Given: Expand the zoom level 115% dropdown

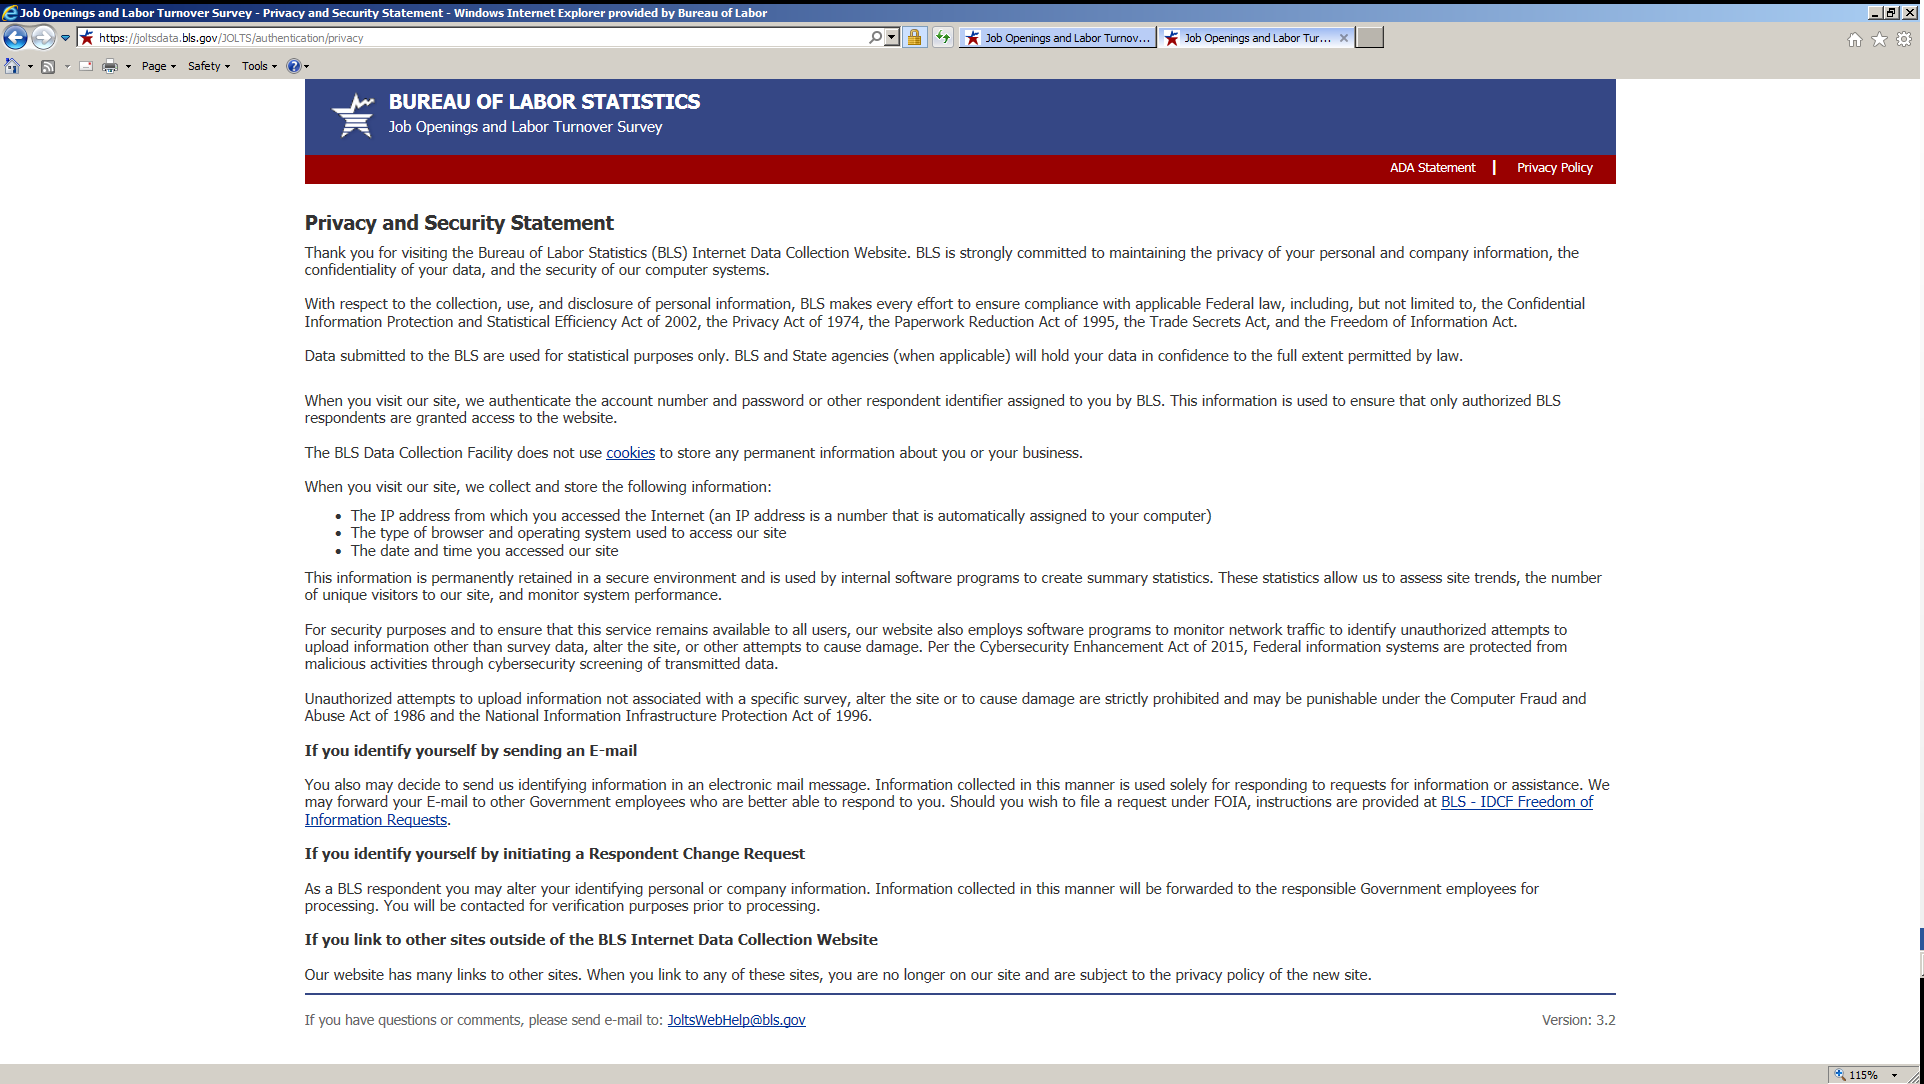Looking at the screenshot, I should tap(1894, 1075).
